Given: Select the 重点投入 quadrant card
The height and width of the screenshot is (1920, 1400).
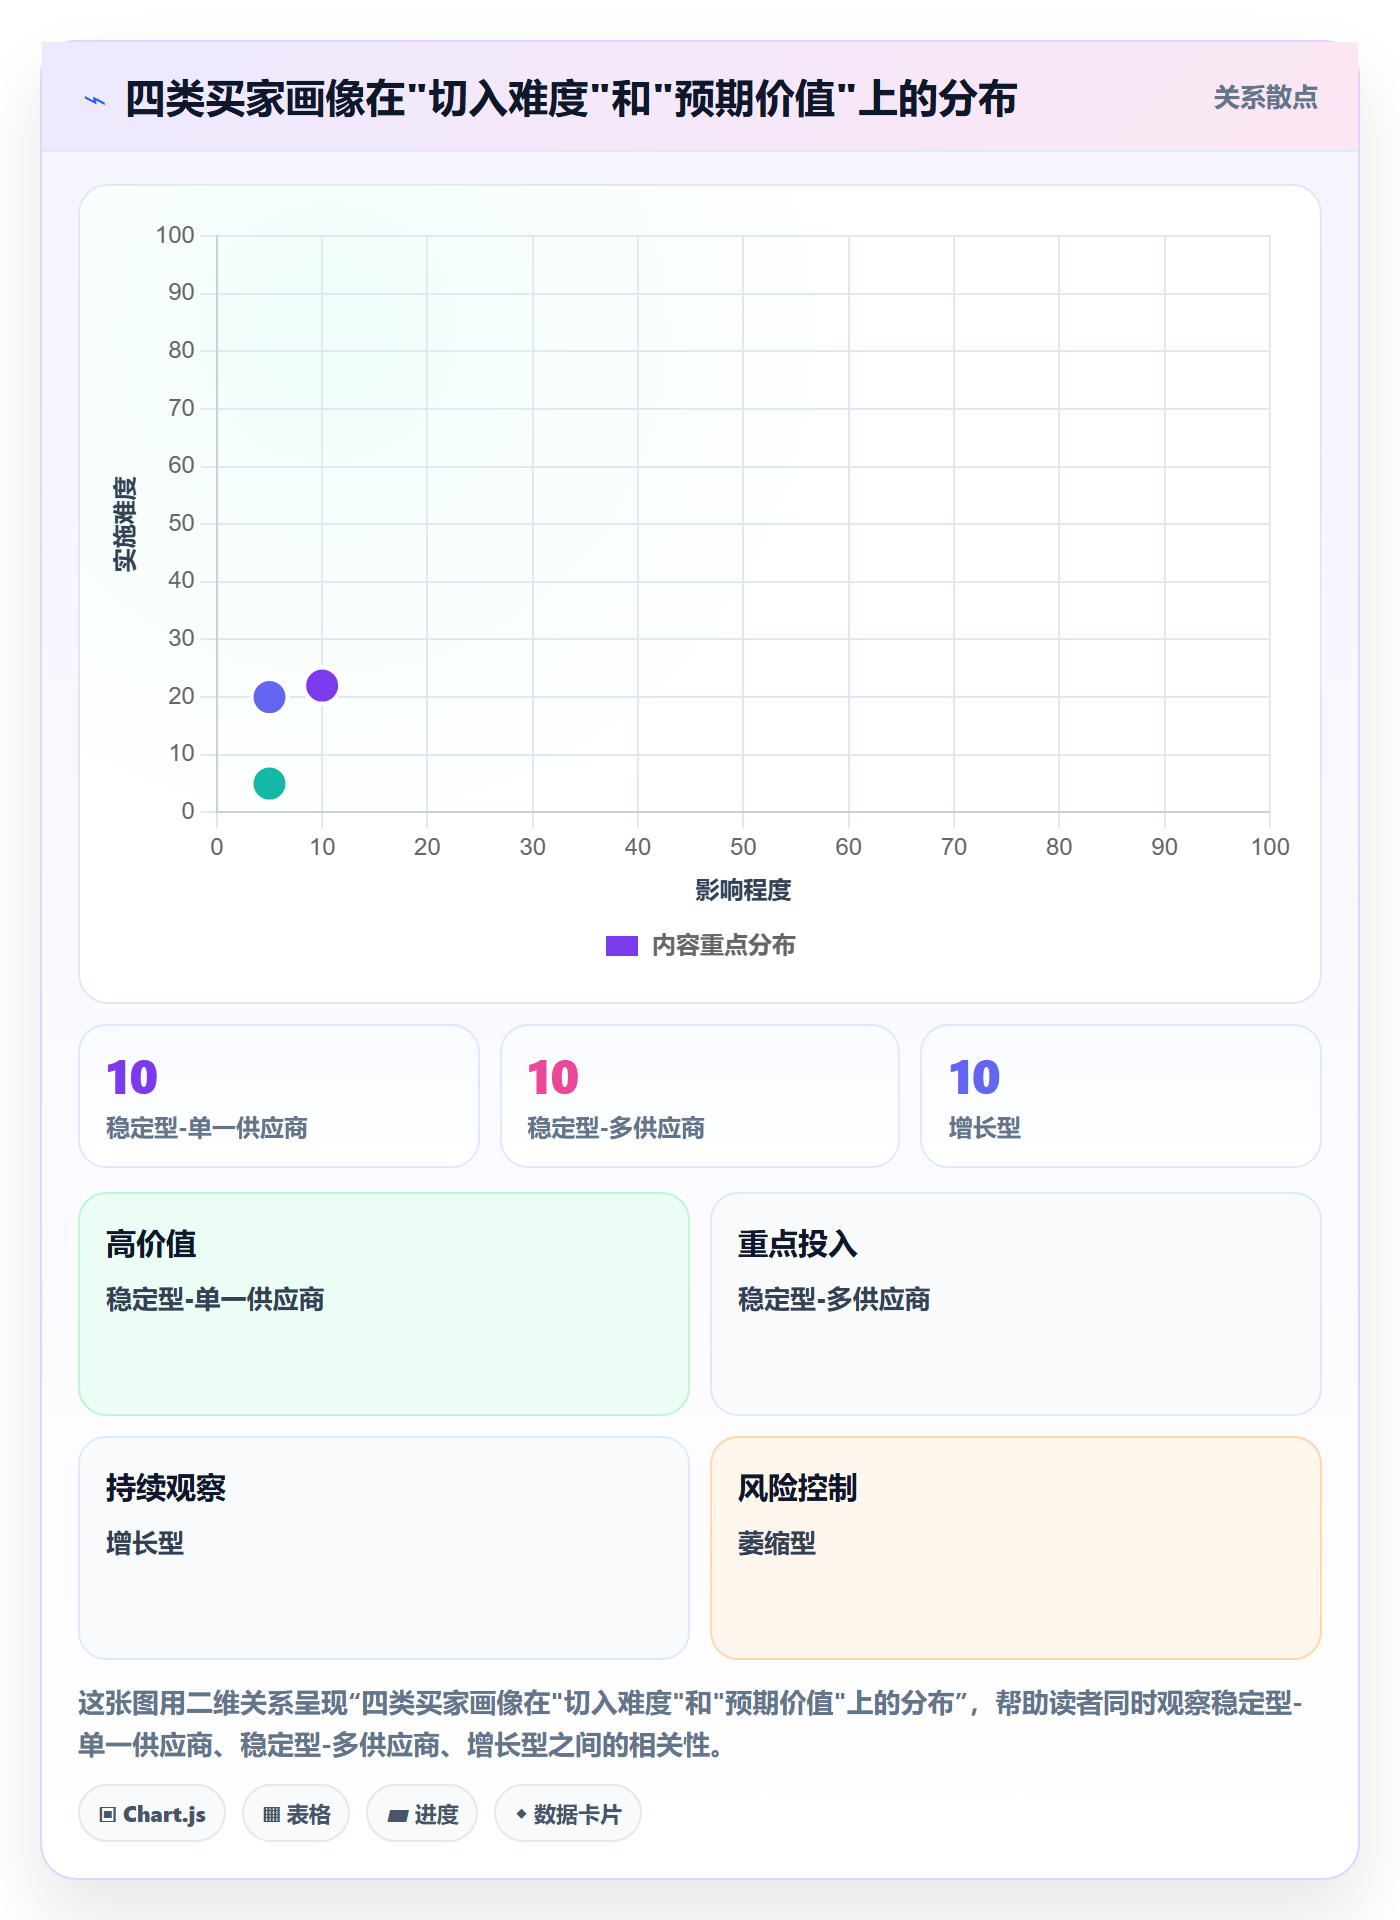Looking at the screenshot, I should (1016, 1304).
